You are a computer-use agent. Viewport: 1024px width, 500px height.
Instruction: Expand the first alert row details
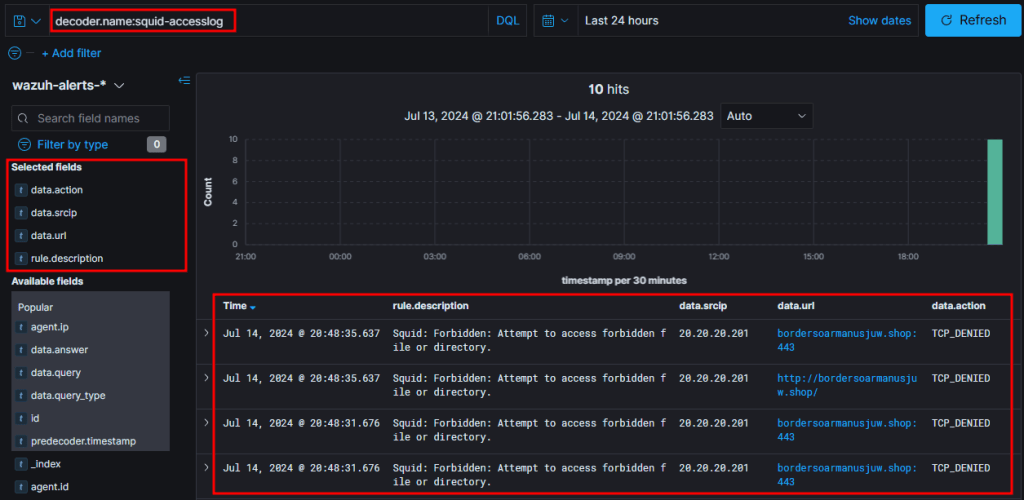pyautogui.click(x=206, y=333)
